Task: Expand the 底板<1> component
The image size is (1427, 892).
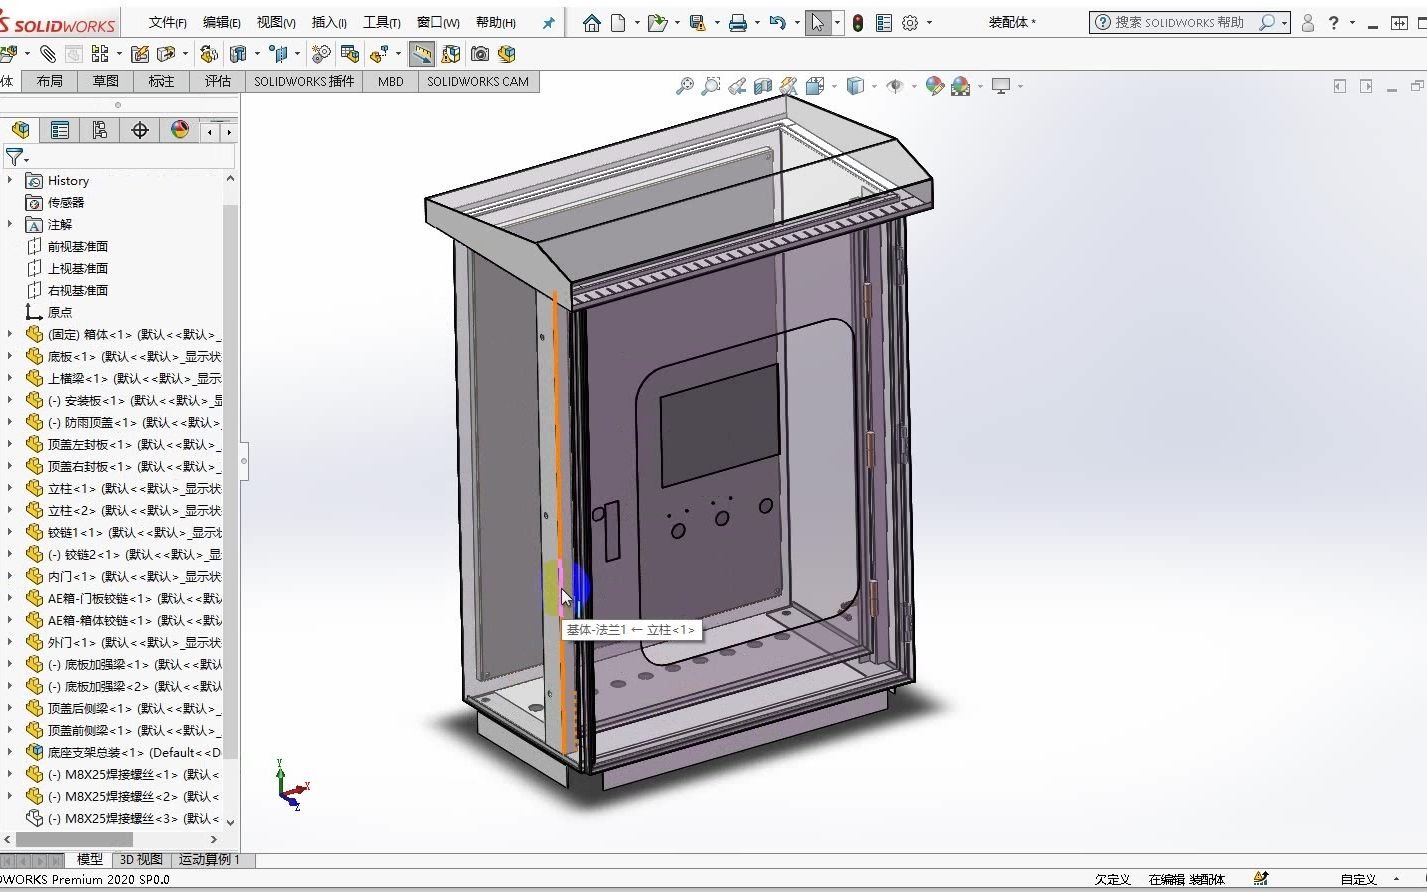Action: 10,356
